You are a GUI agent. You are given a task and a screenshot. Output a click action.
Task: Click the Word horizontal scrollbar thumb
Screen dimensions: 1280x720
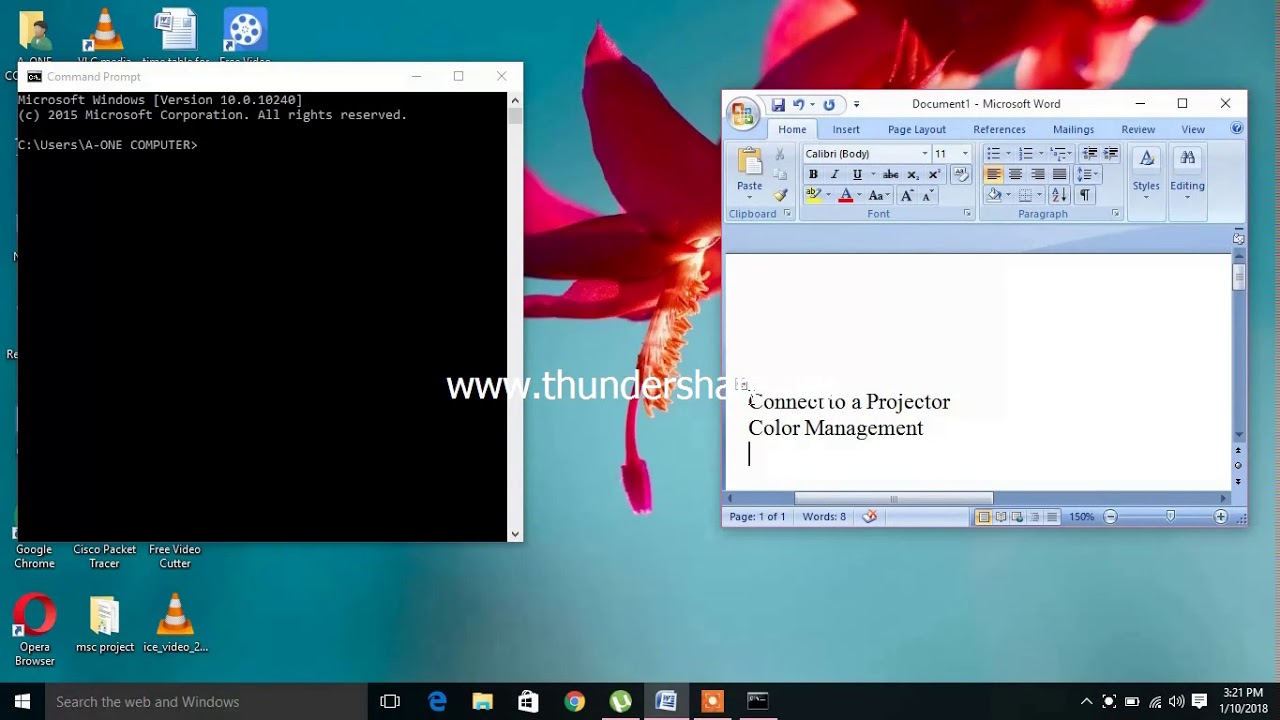[893, 498]
